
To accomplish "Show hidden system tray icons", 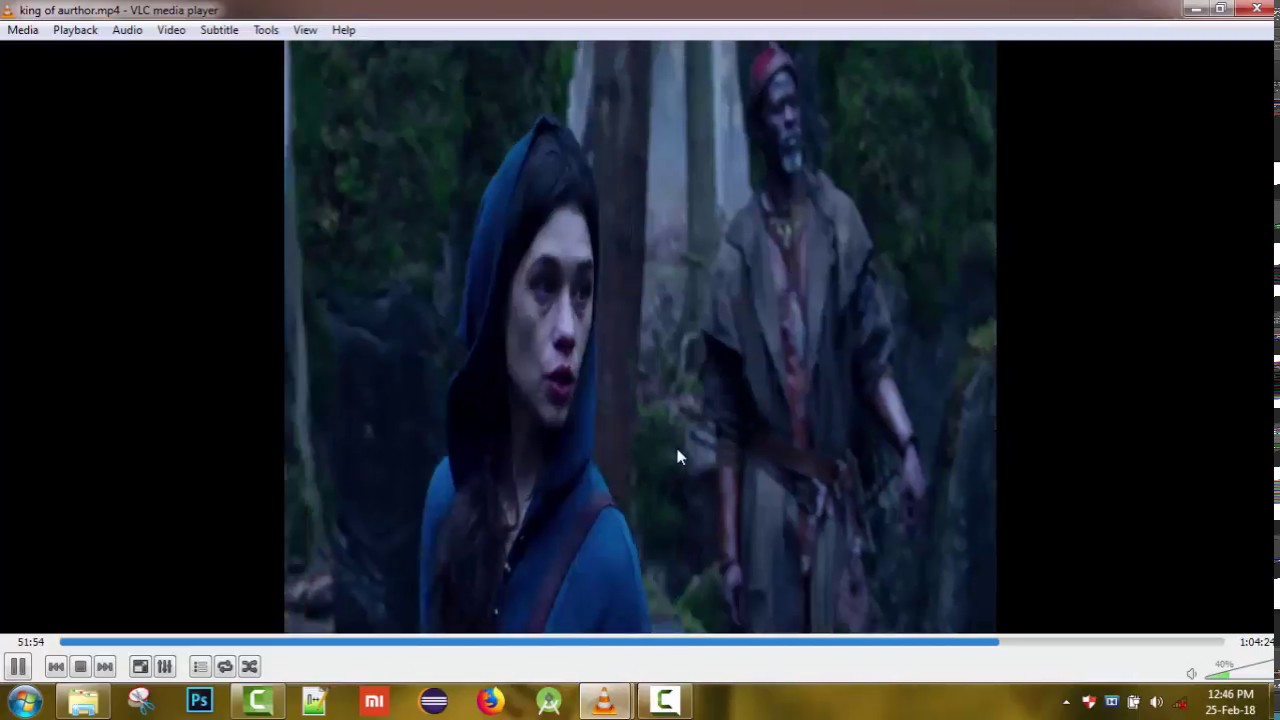I will pos(1066,702).
